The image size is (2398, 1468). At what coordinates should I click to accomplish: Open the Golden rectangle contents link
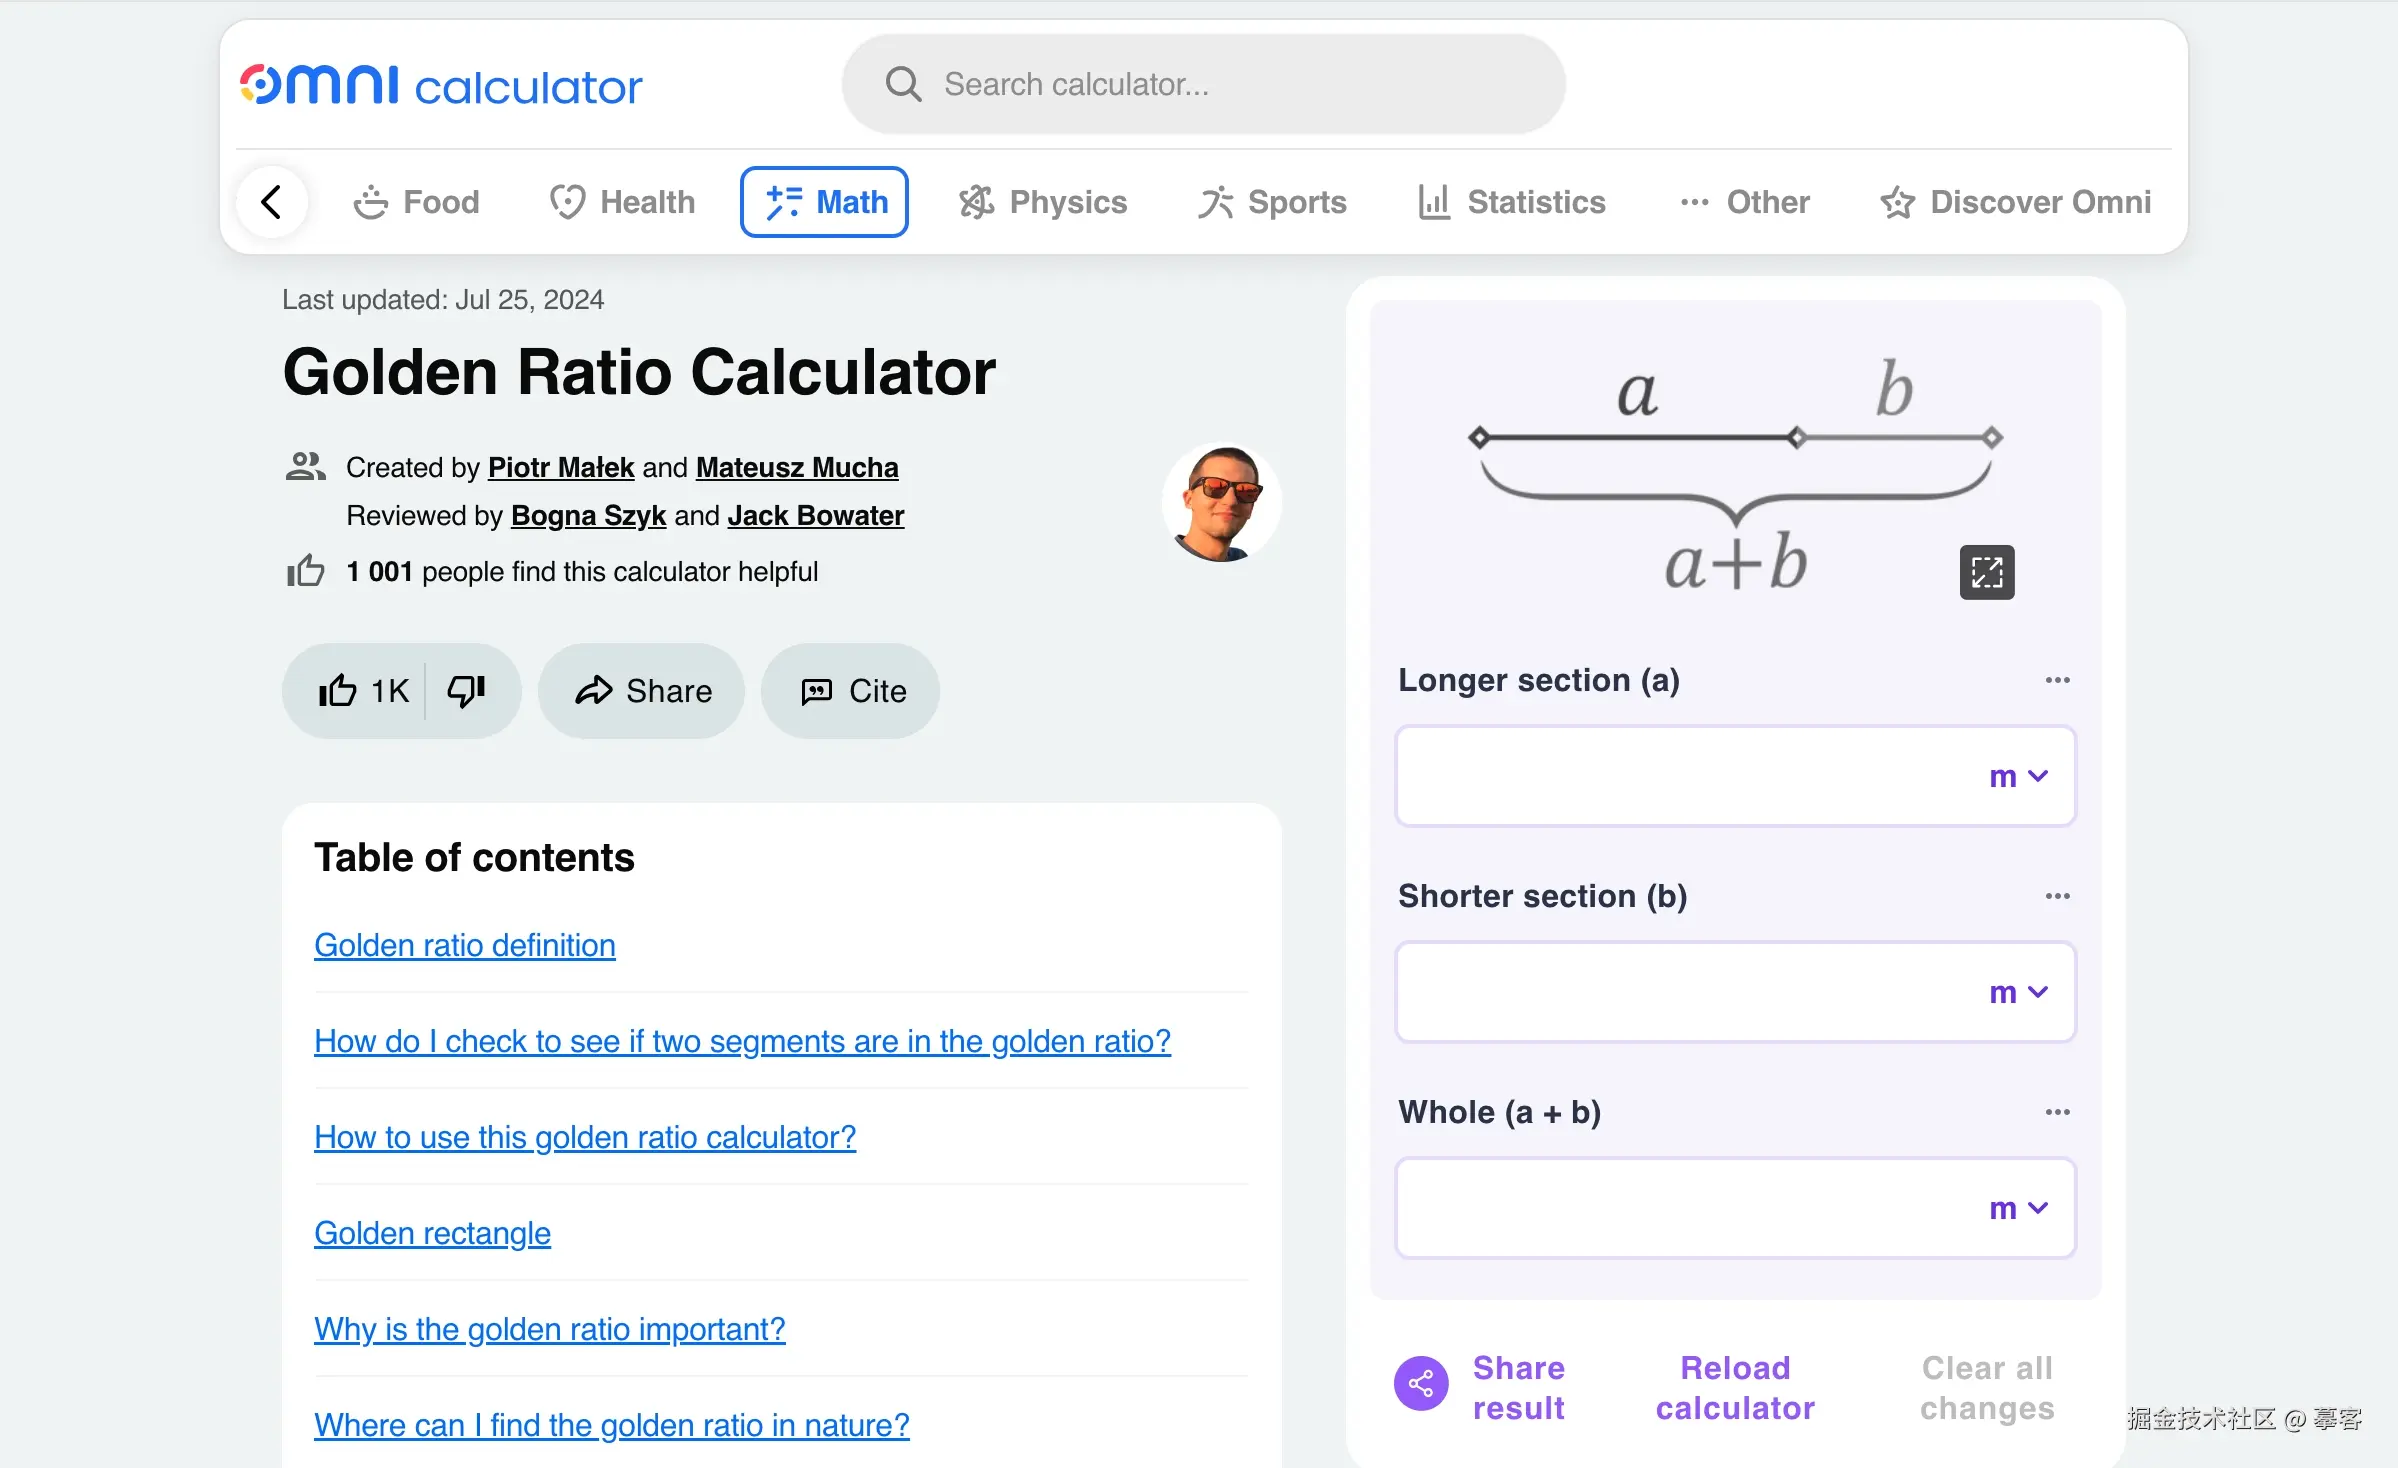432,1233
